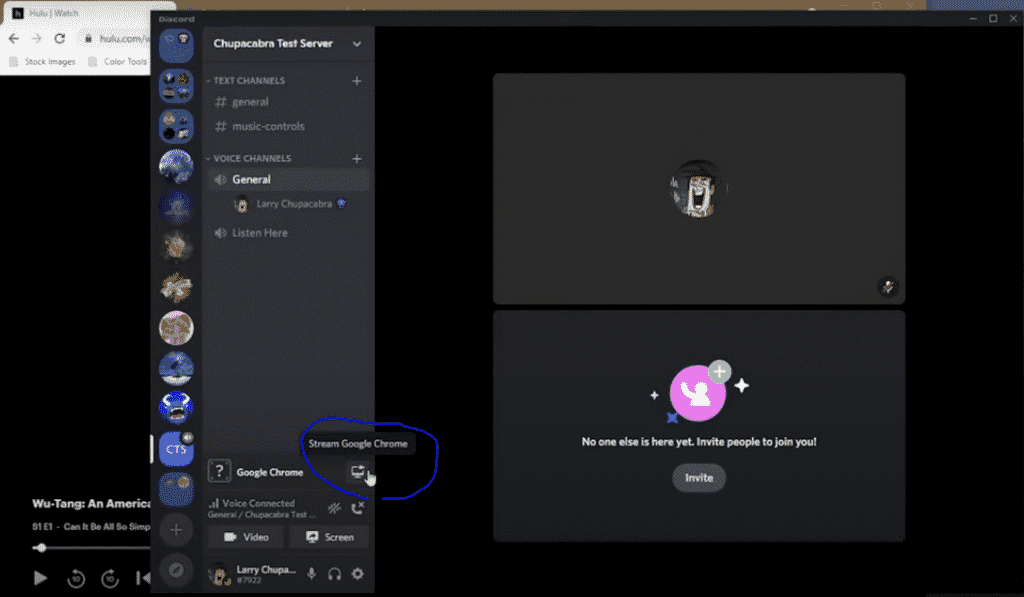This screenshot has width=1024, height=597.
Task: Click the rewind 10 seconds icon in Hulu
Action: pyautogui.click(x=76, y=579)
